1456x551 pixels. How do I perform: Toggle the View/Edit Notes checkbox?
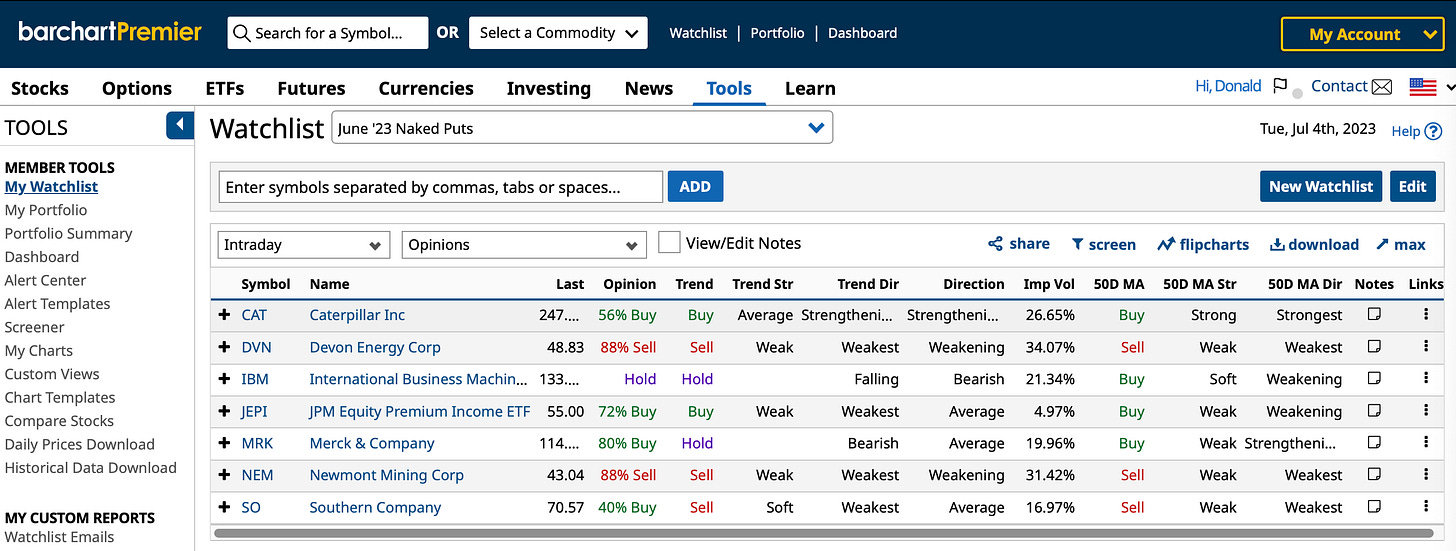pos(669,243)
